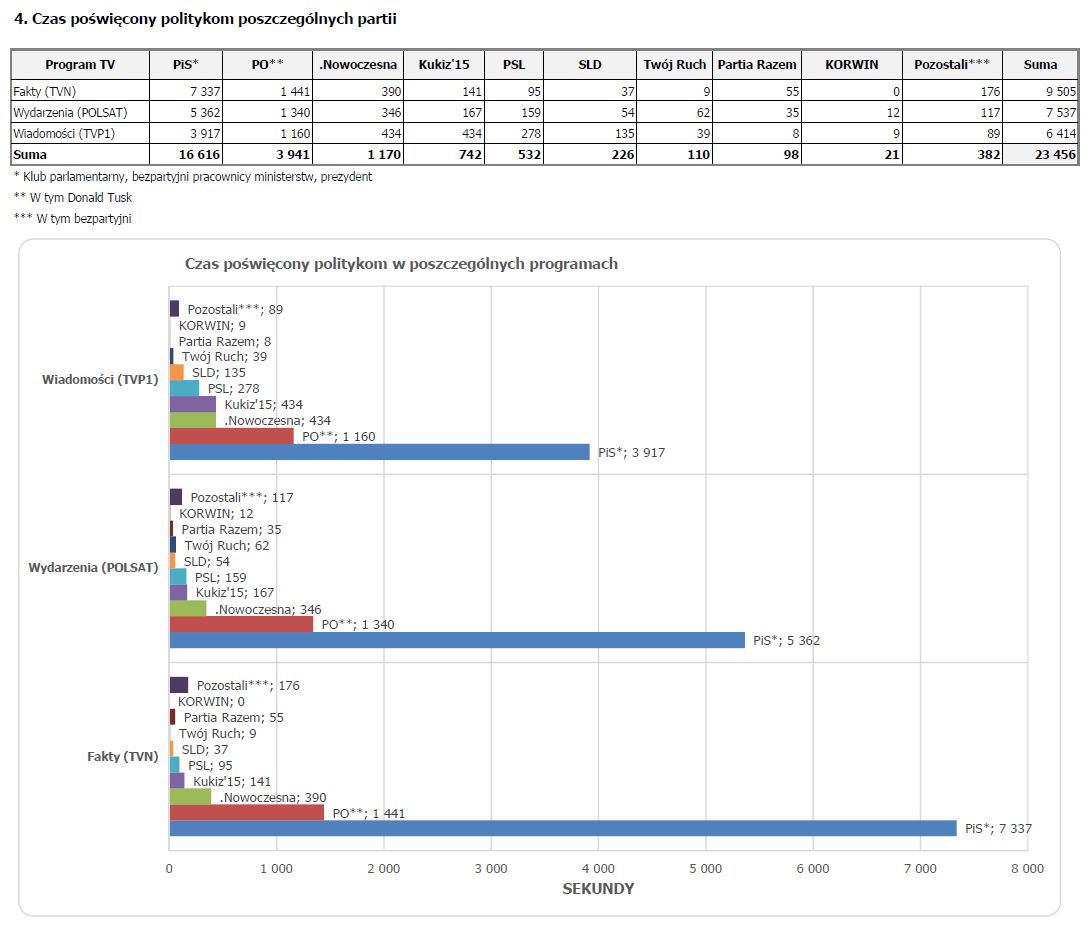Click the chart's 'Fakty (TVN)' axis category label
This screenshot has height=926, width=1087.
pyautogui.click(x=122, y=756)
